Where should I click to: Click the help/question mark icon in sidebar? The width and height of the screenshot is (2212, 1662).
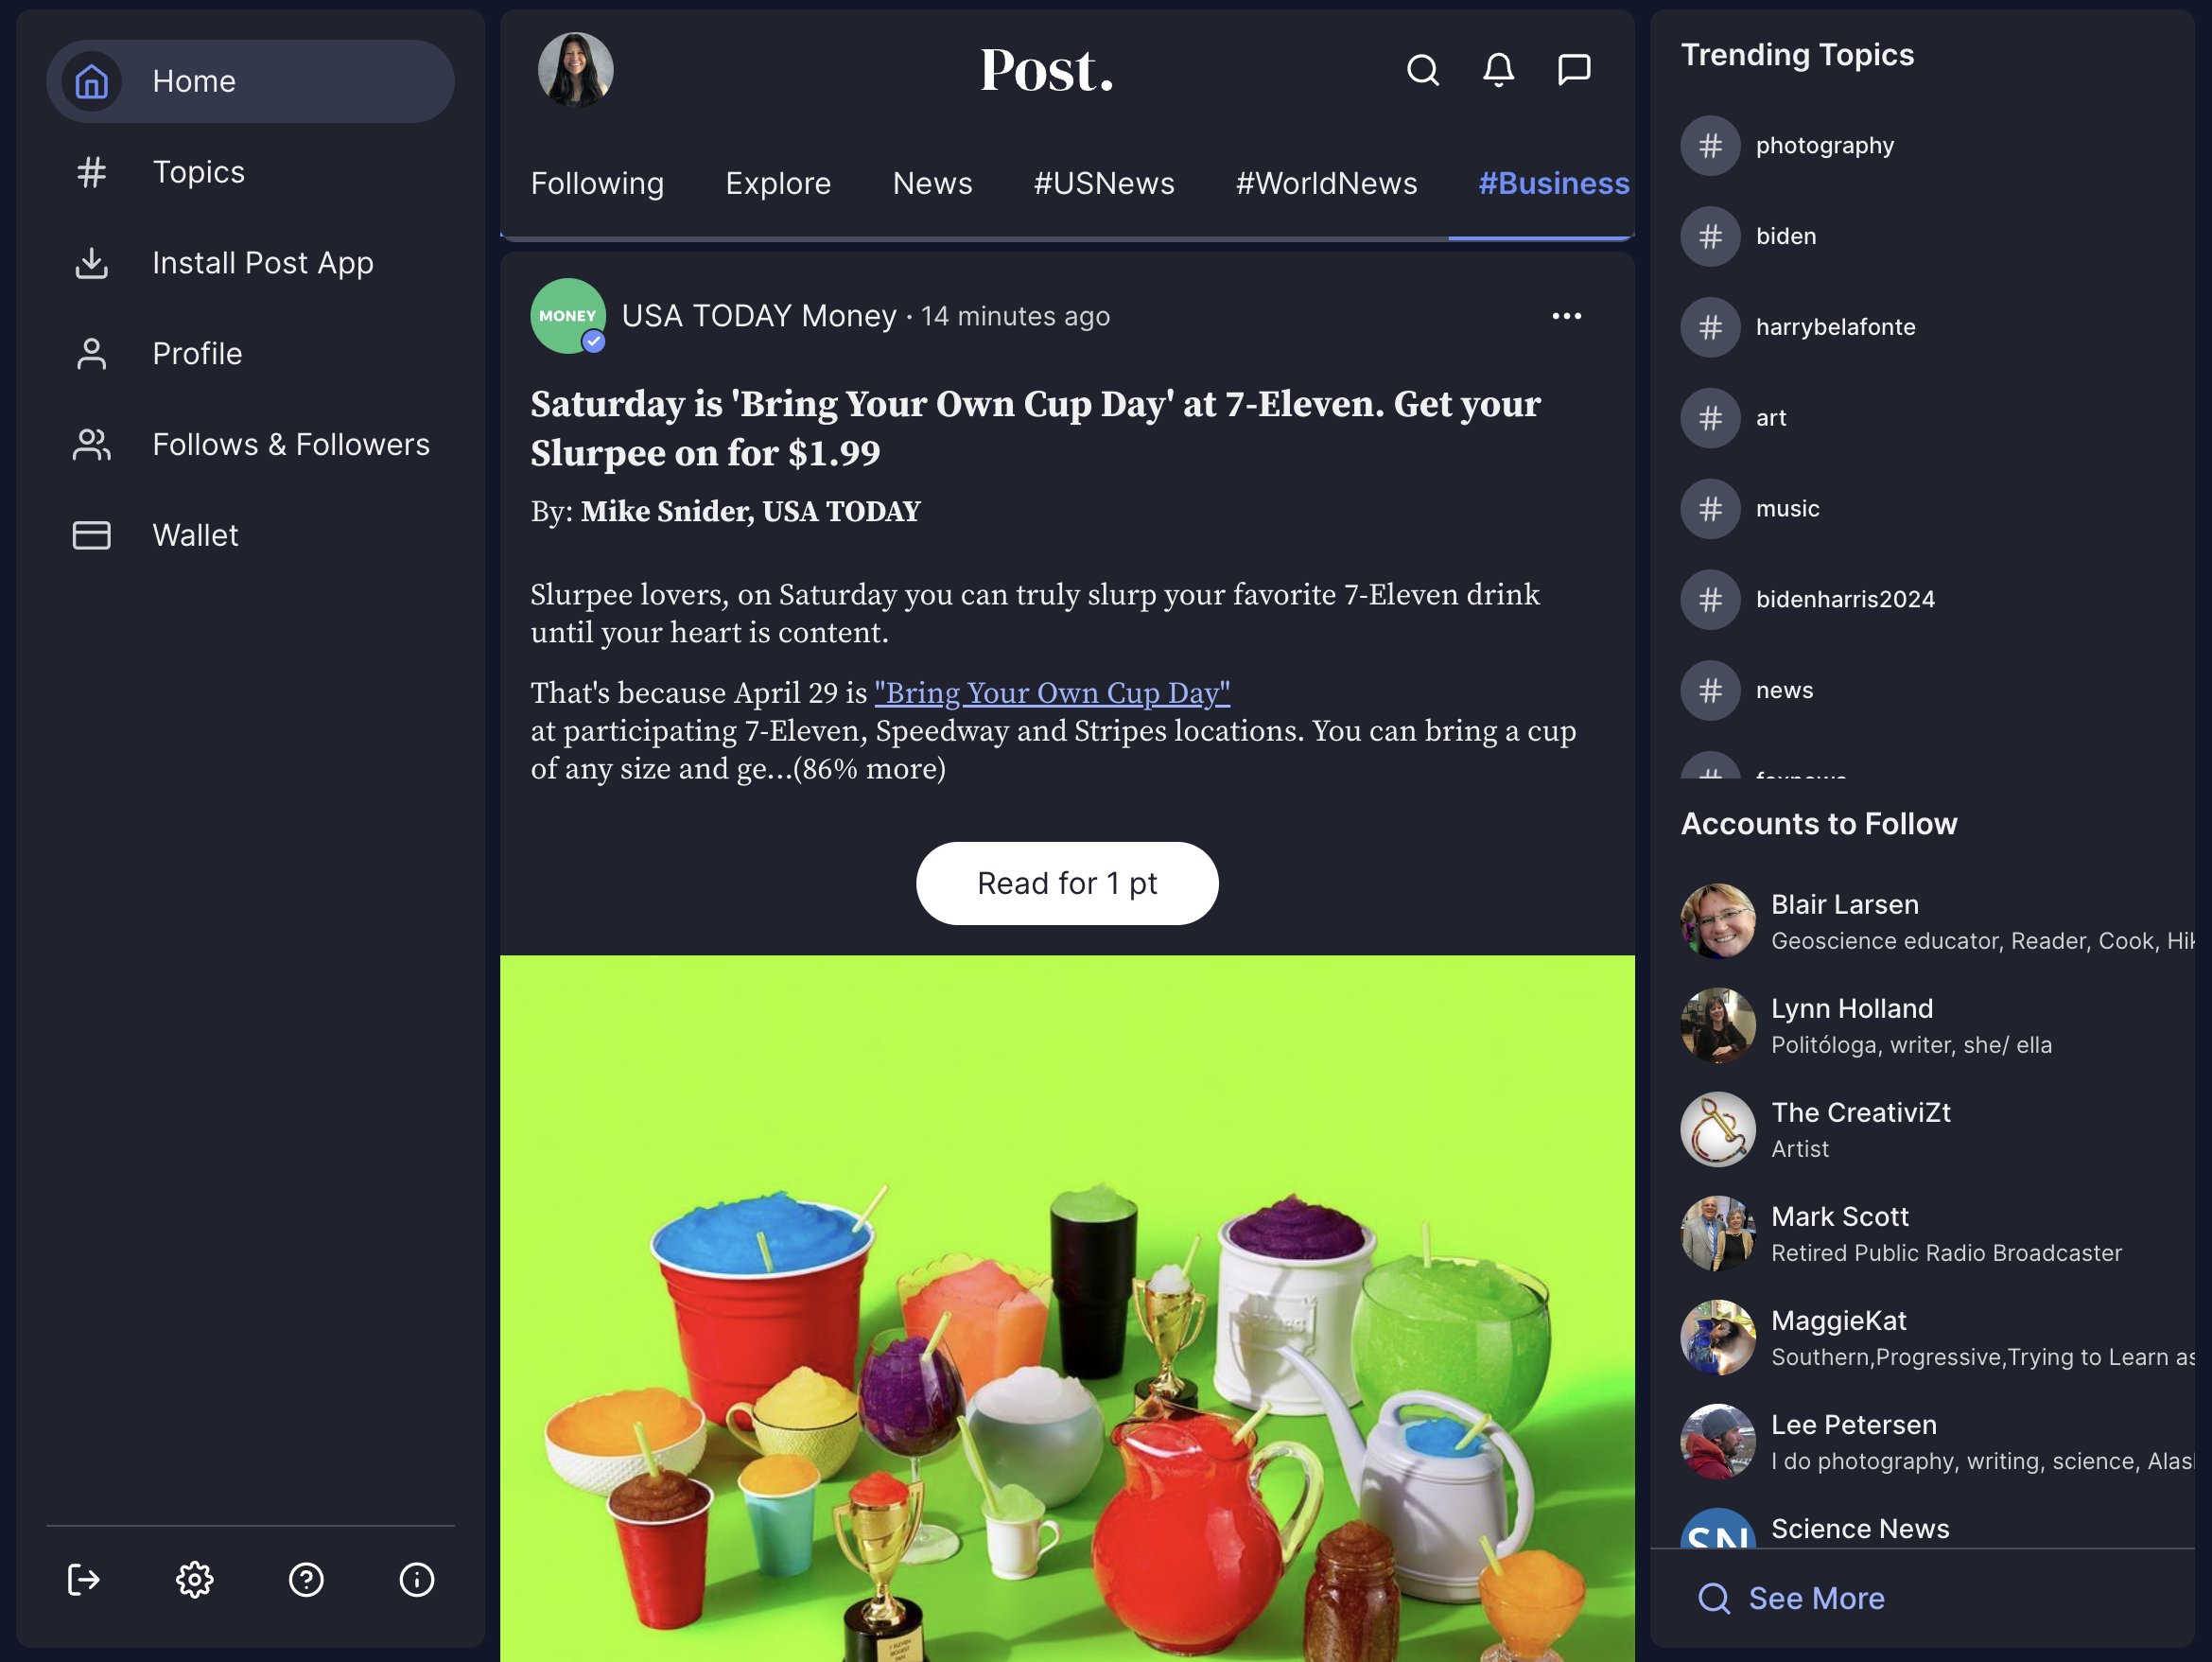(x=304, y=1580)
